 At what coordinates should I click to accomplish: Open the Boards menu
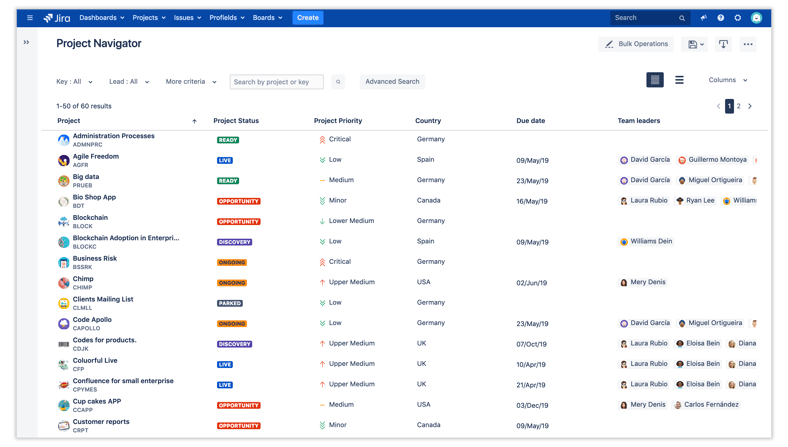tap(267, 18)
